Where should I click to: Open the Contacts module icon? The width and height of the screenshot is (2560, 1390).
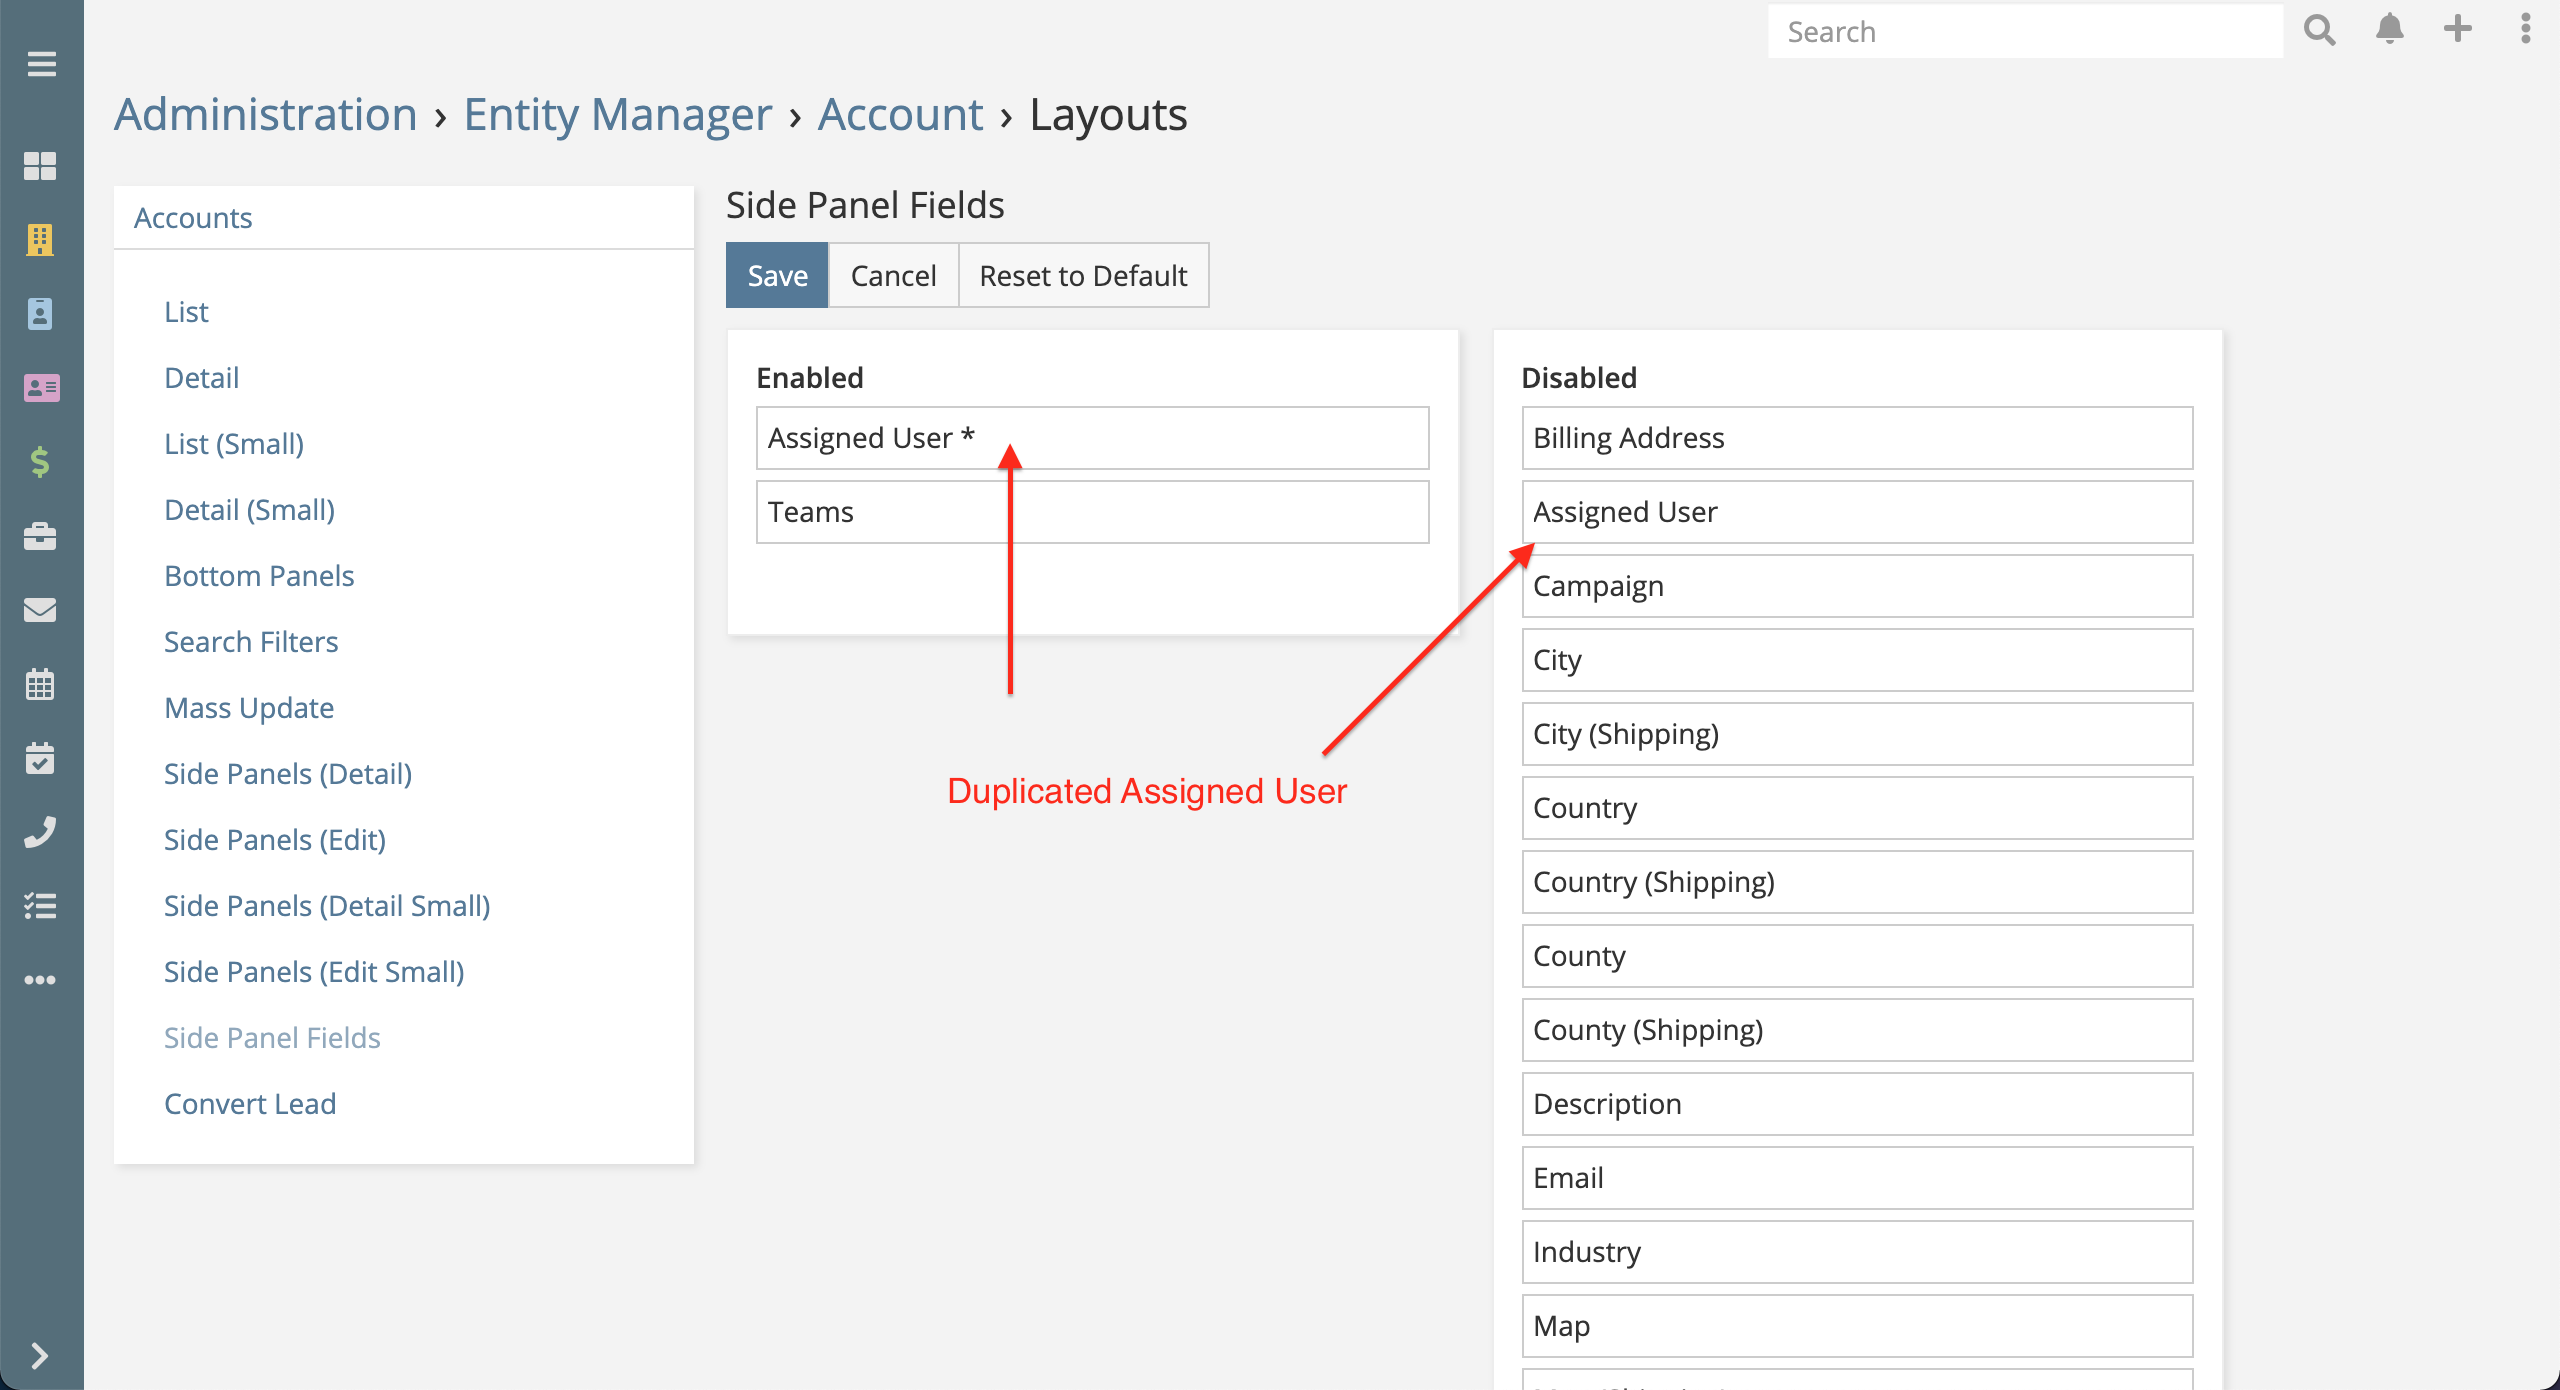click(40, 314)
